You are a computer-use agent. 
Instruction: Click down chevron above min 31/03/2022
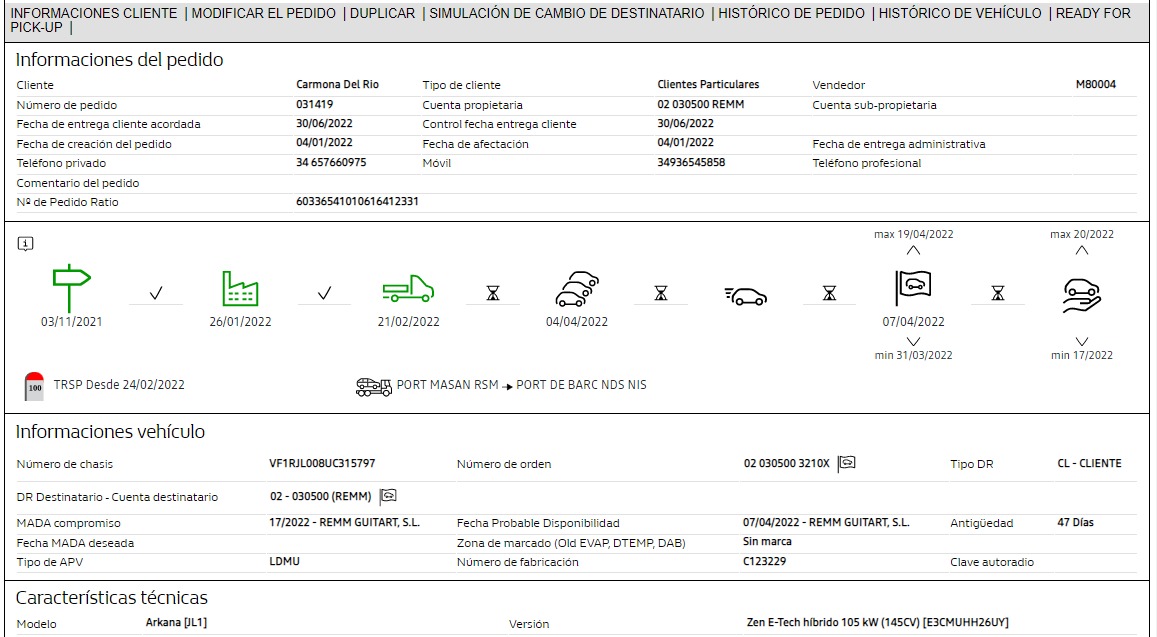pos(913,341)
